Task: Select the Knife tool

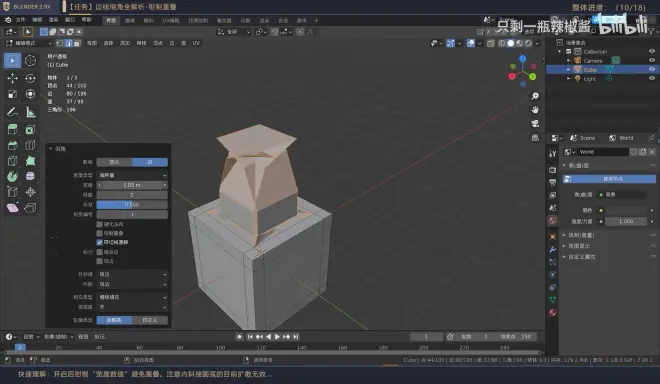Action: pyautogui.click(x=13, y=161)
